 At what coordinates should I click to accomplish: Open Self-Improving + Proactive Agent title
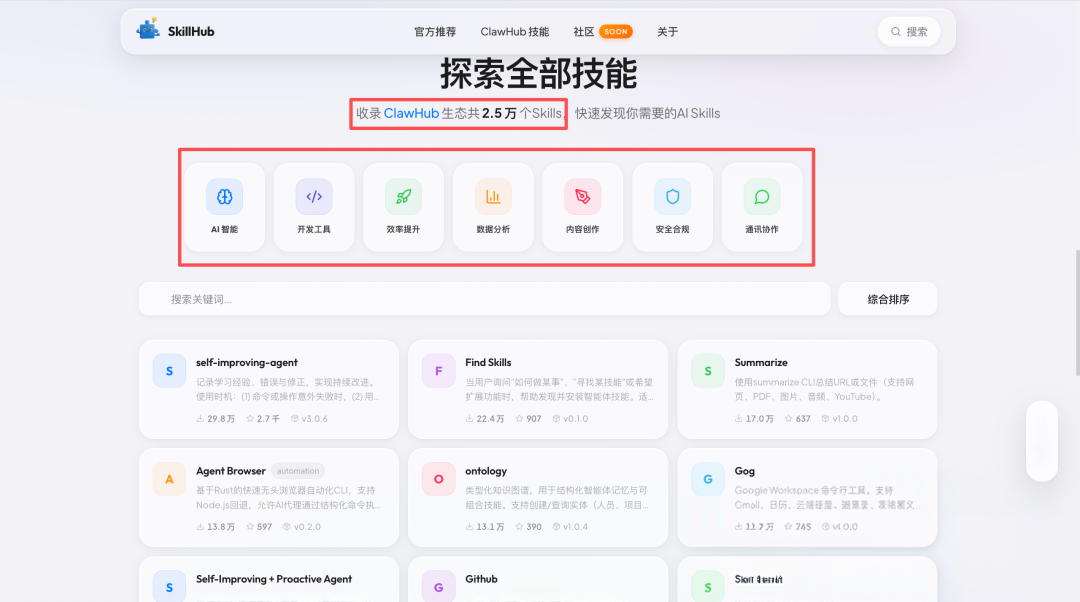274,579
